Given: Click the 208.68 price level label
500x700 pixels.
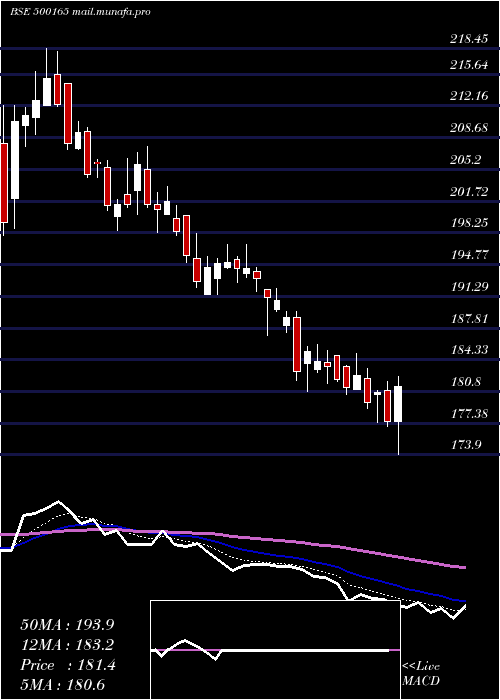Looking at the screenshot, I should coord(469,129).
